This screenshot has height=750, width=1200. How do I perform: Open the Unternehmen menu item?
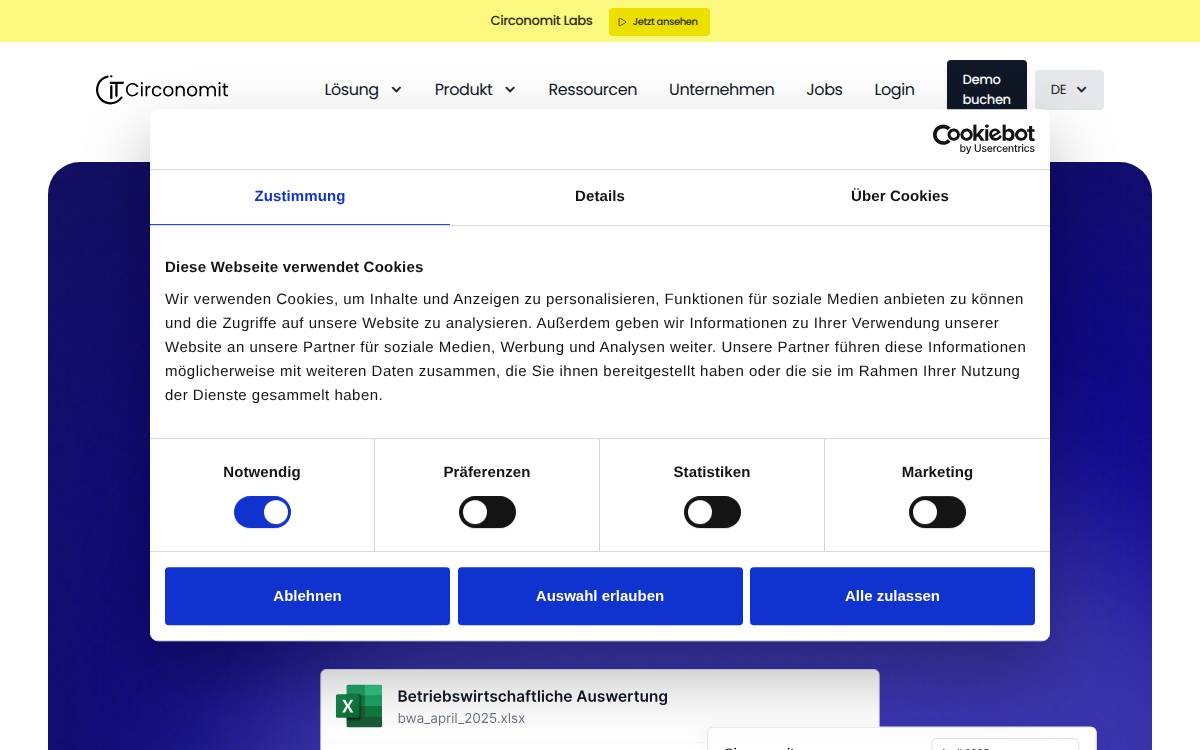pyautogui.click(x=722, y=90)
